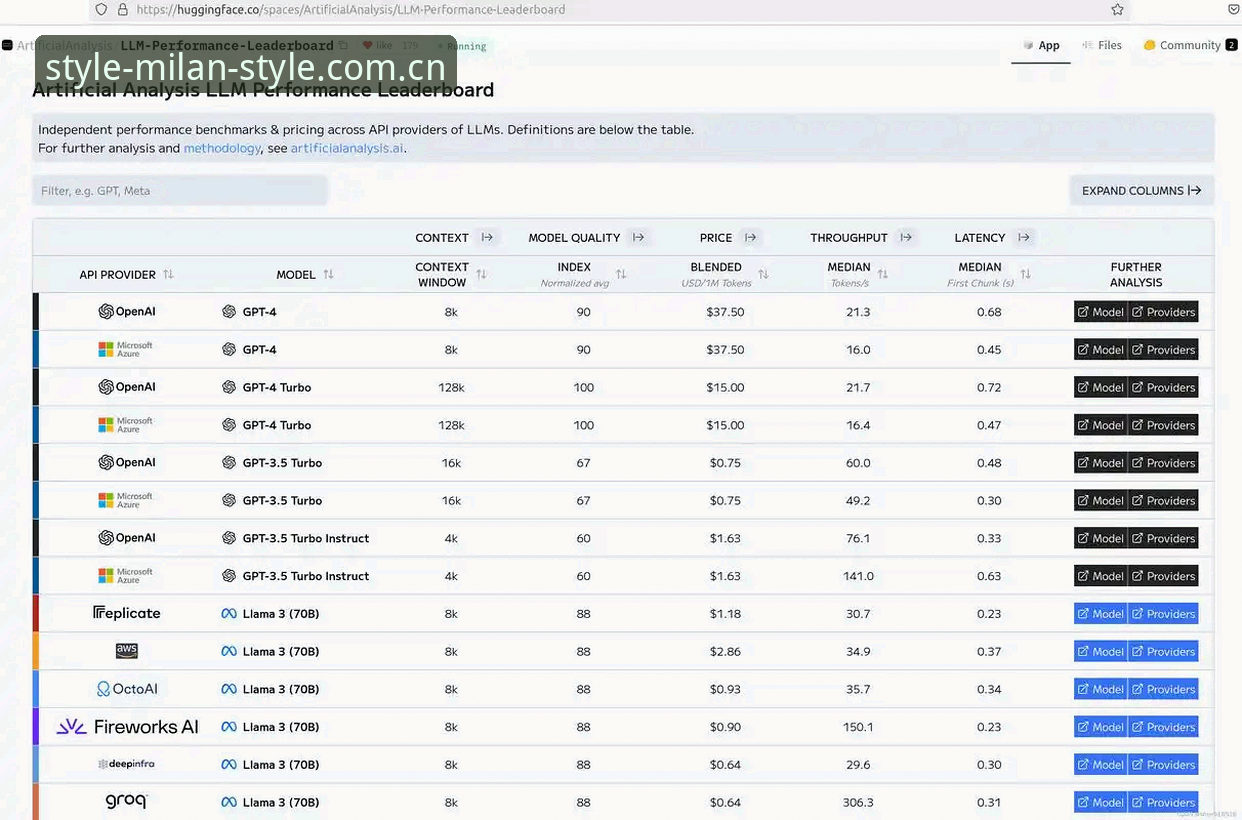The width and height of the screenshot is (1242, 820).
Task: Open Model analysis for OpenAI GPT-4 Turbo
Action: pos(1101,388)
